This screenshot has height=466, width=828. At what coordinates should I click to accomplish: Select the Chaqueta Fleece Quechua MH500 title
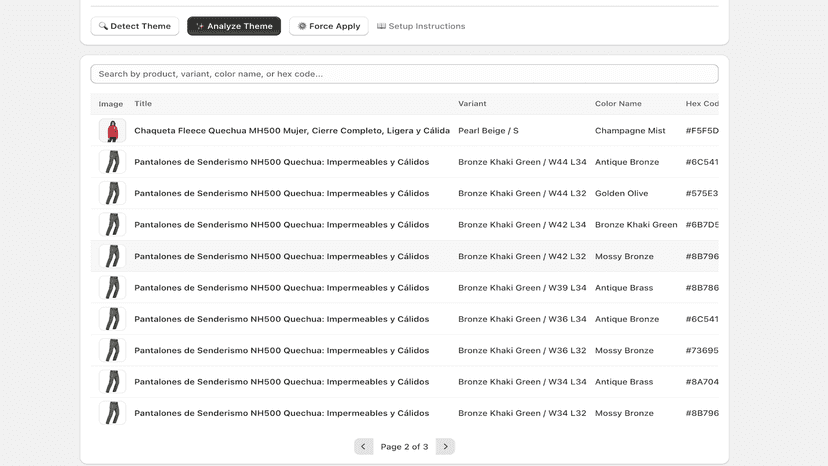pyautogui.click(x=292, y=131)
